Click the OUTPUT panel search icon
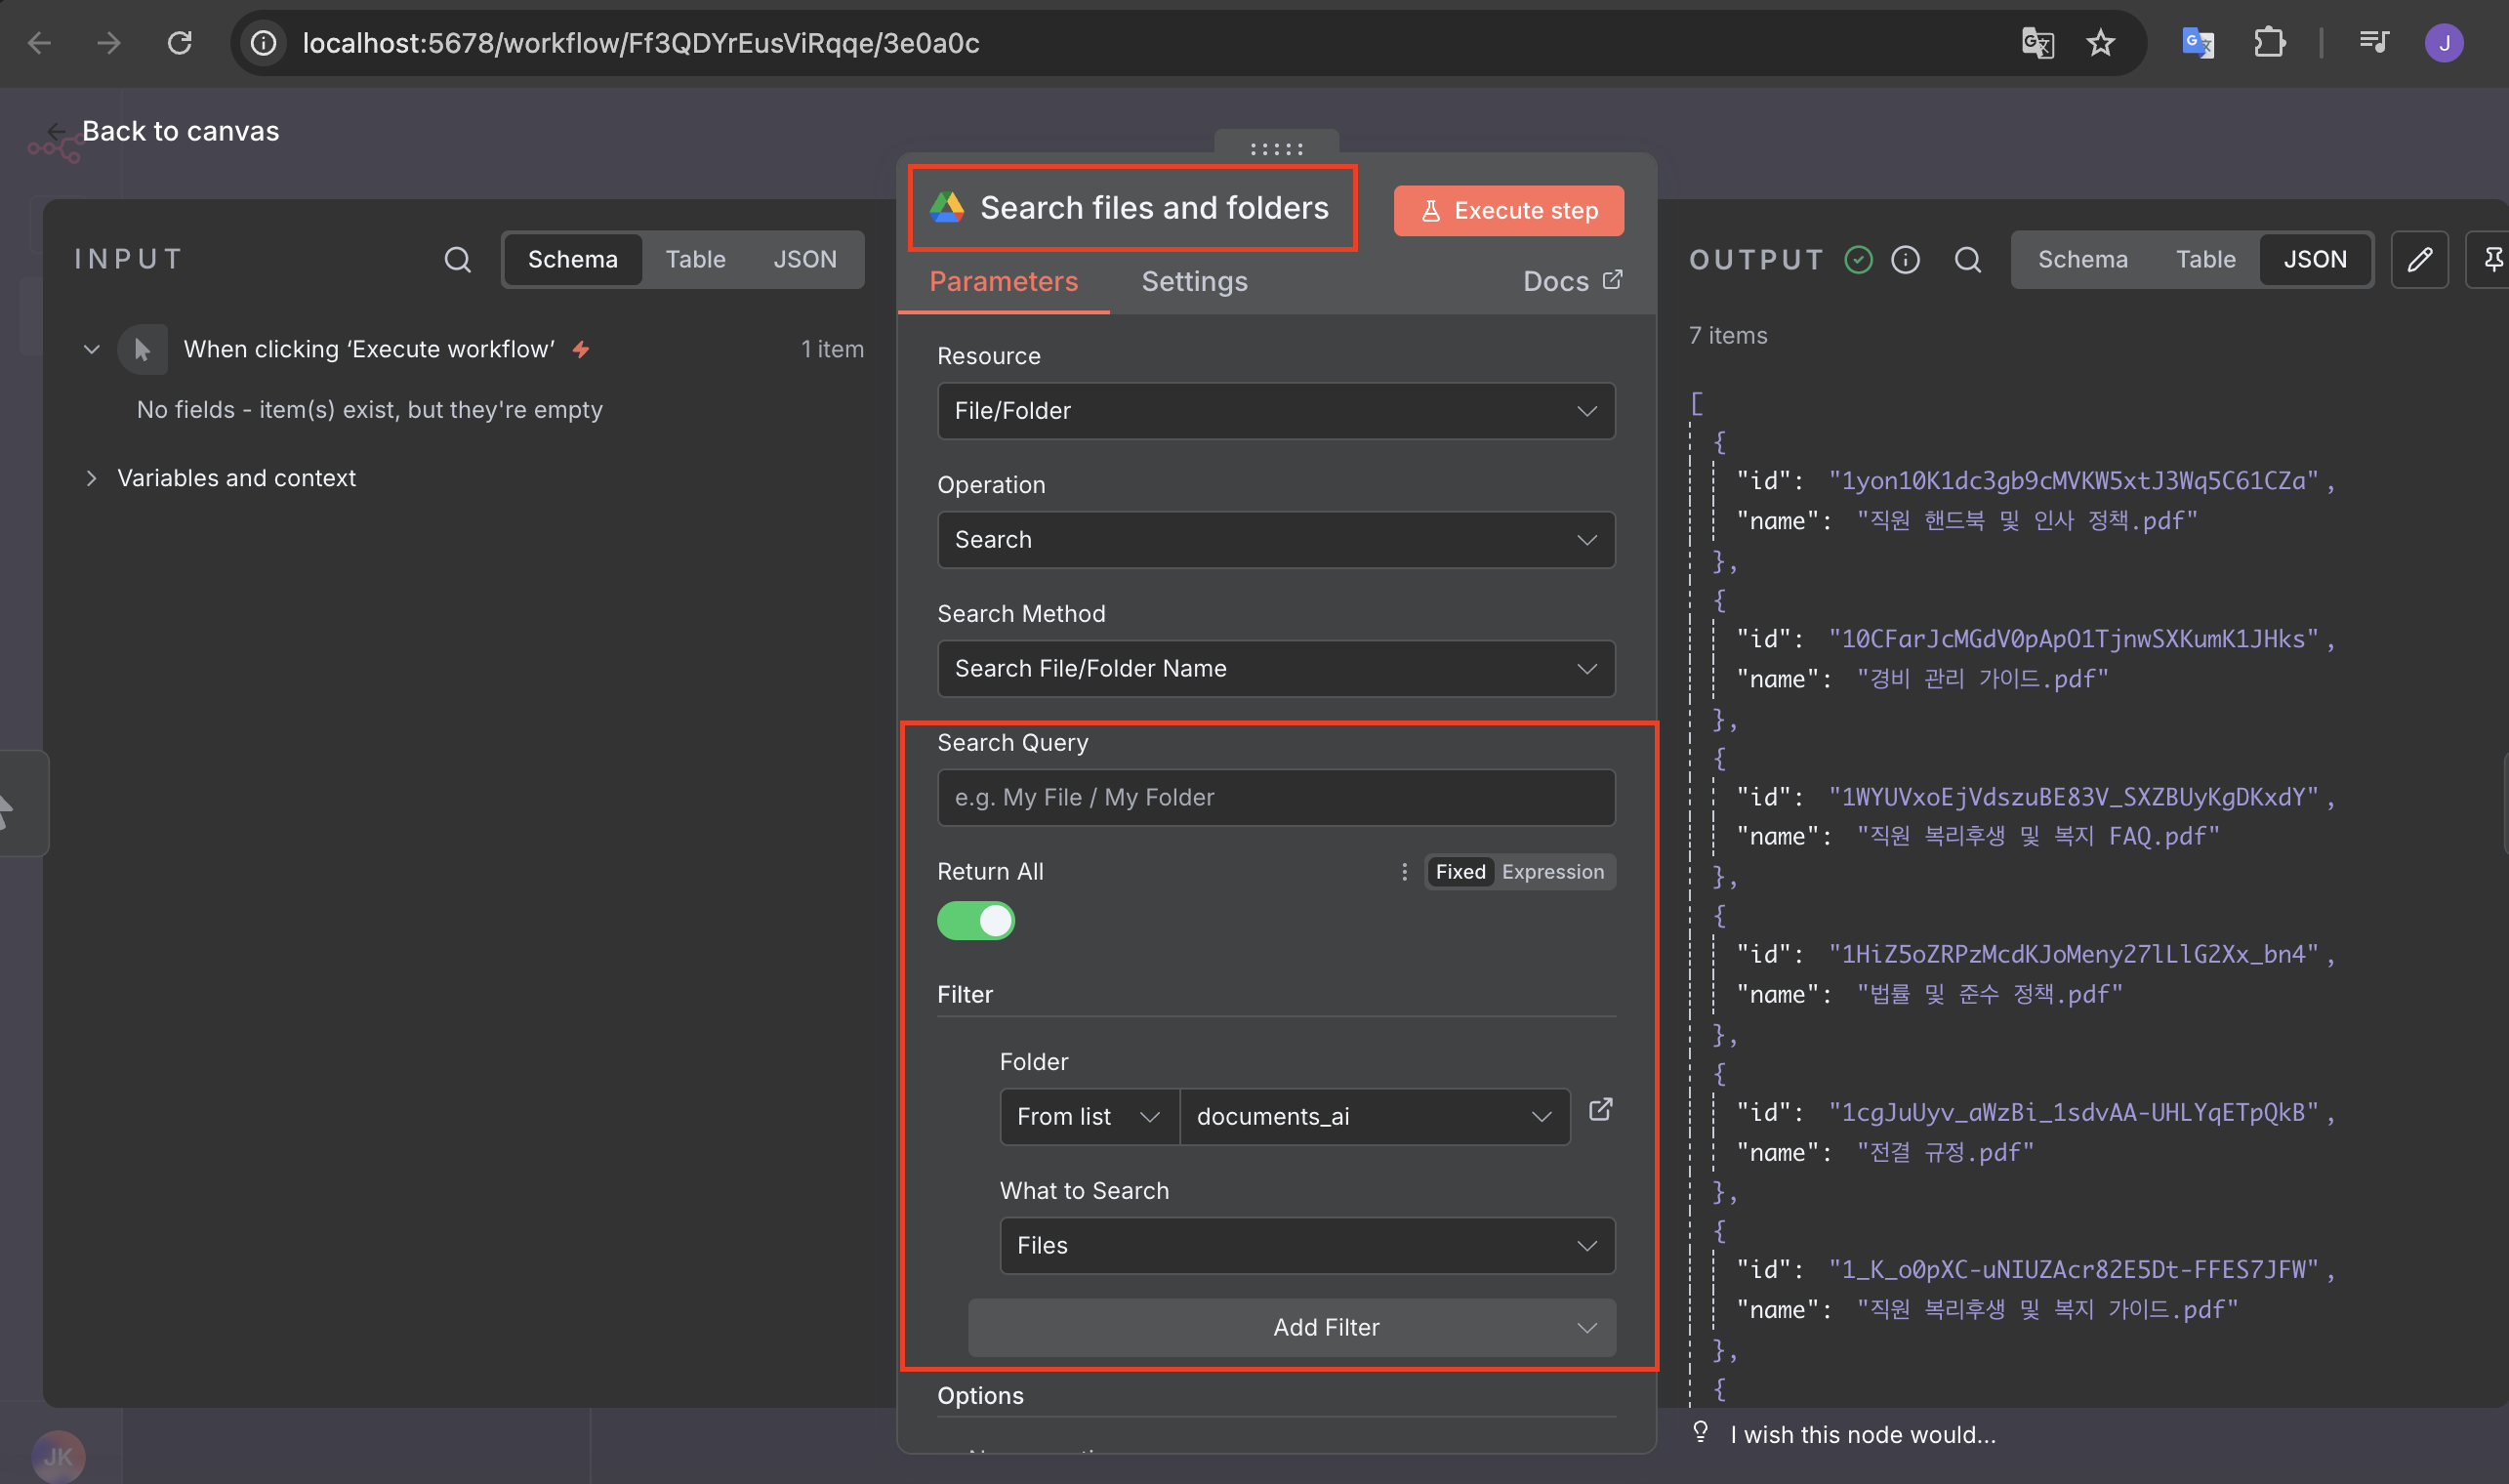The width and height of the screenshot is (2509, 1484). coord(1967,260)
